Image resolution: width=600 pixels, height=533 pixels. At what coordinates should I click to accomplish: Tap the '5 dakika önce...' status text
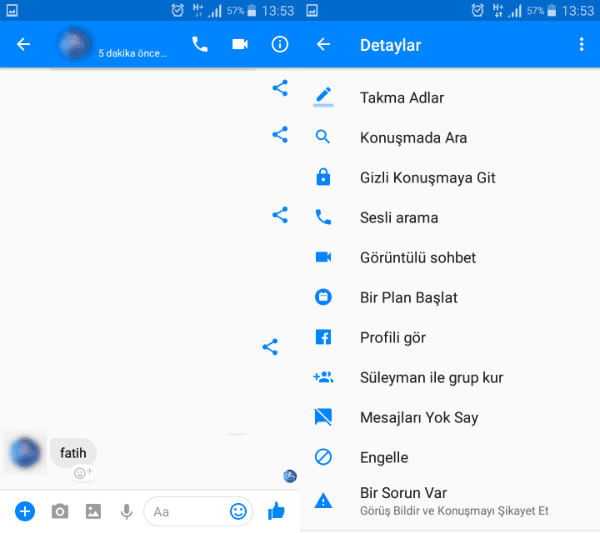[x=132, y=53]
